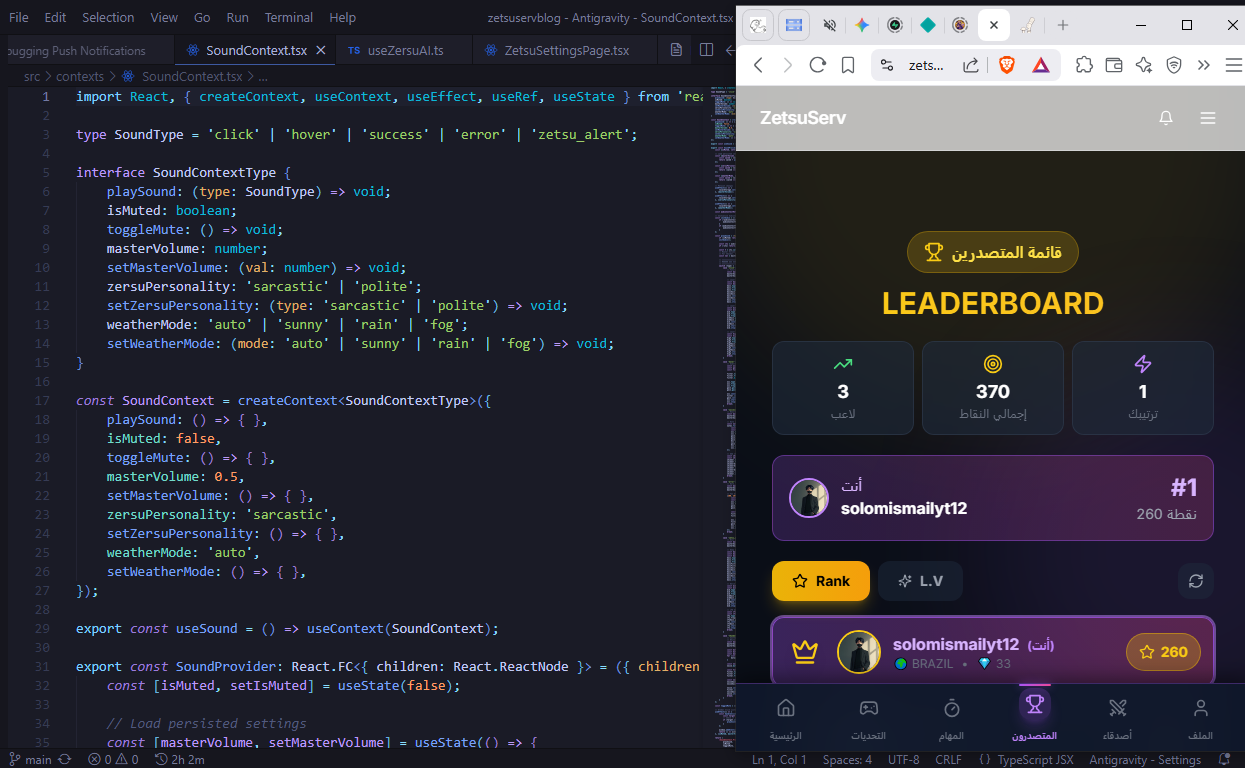Unmute the muted browser tab
1245x768 pixels.
[x=829, y=25]
